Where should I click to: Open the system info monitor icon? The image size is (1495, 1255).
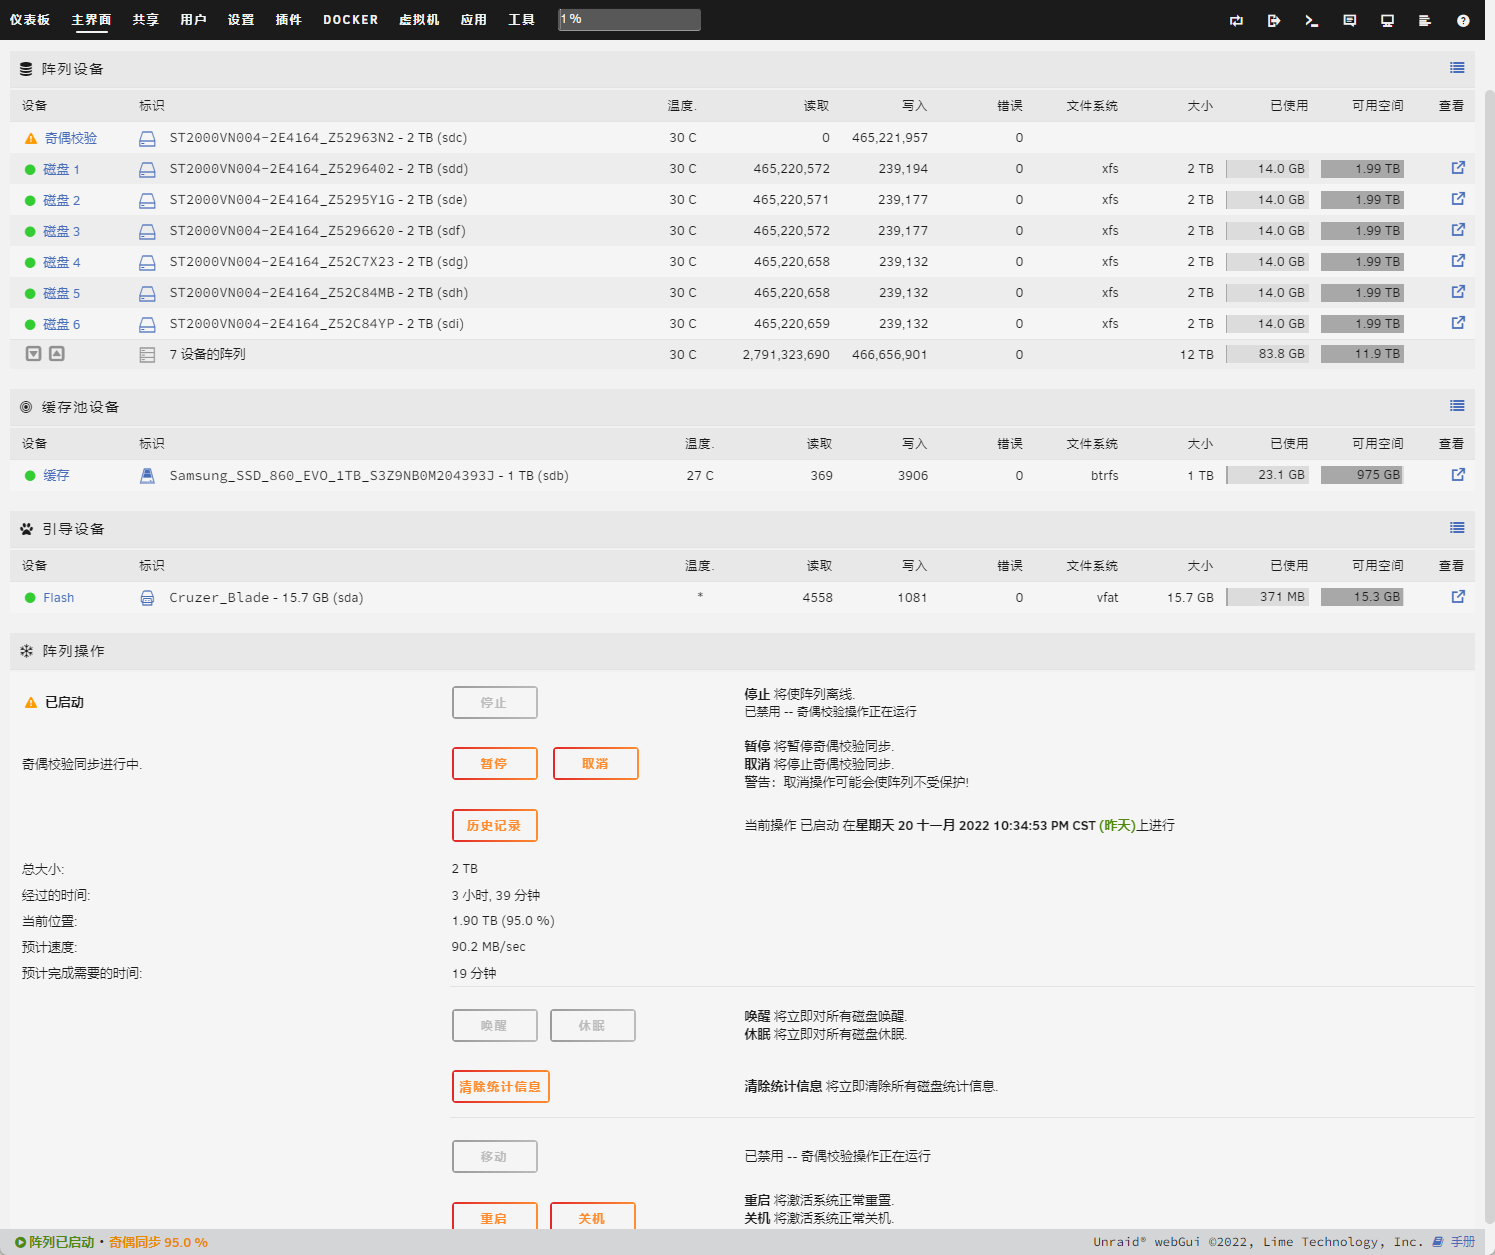pyautogui.click(x=1387, y=20)
